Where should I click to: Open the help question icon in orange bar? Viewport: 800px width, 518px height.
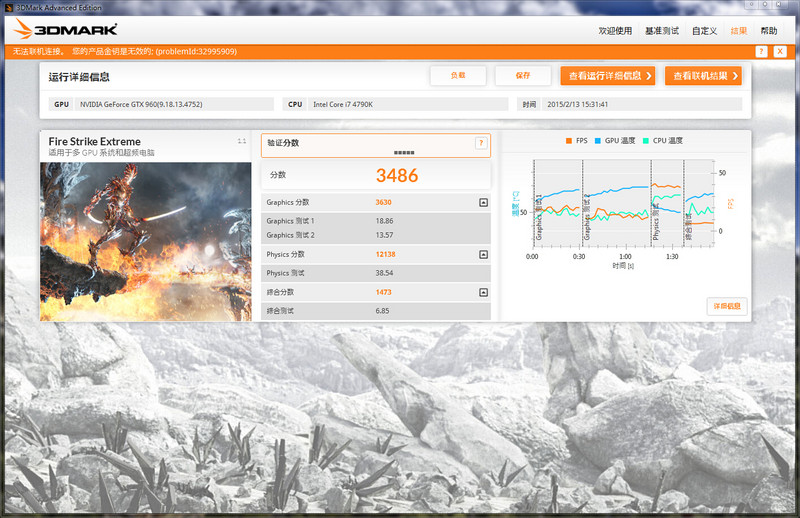pyautogui.click(x=761, y=52)
